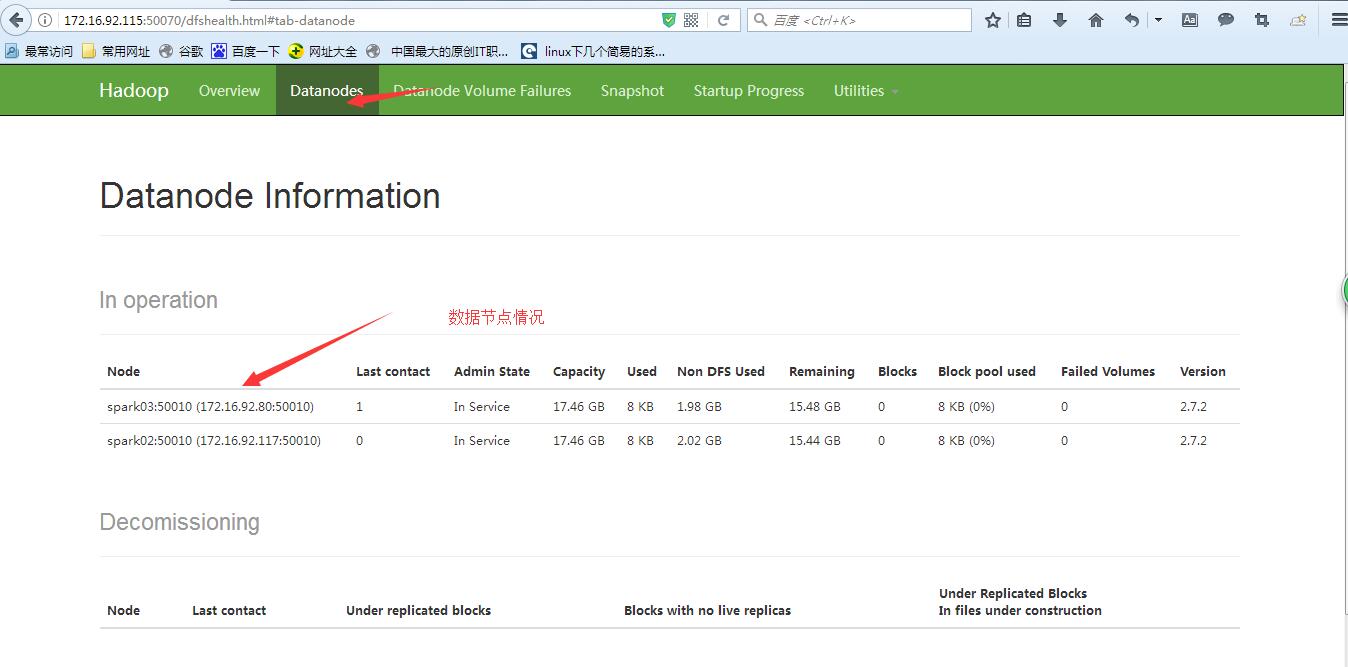Viewport: 1348px width, 667px height.
Task: Expand the Utilities dropdown menu
Action: [x=866, y=90]
